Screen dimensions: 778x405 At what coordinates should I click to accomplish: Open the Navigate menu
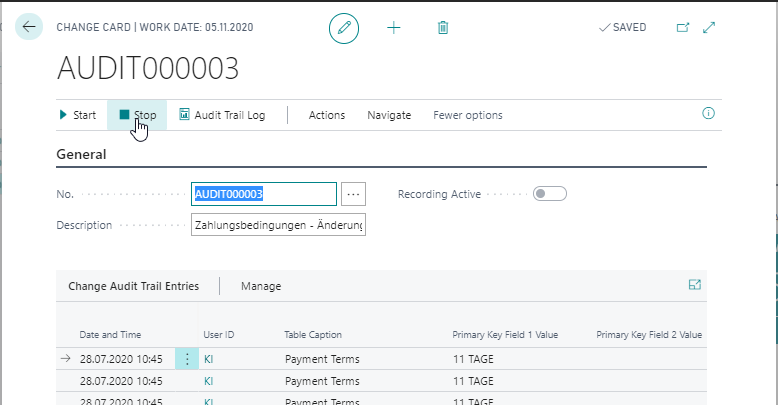tap(389, 115)
